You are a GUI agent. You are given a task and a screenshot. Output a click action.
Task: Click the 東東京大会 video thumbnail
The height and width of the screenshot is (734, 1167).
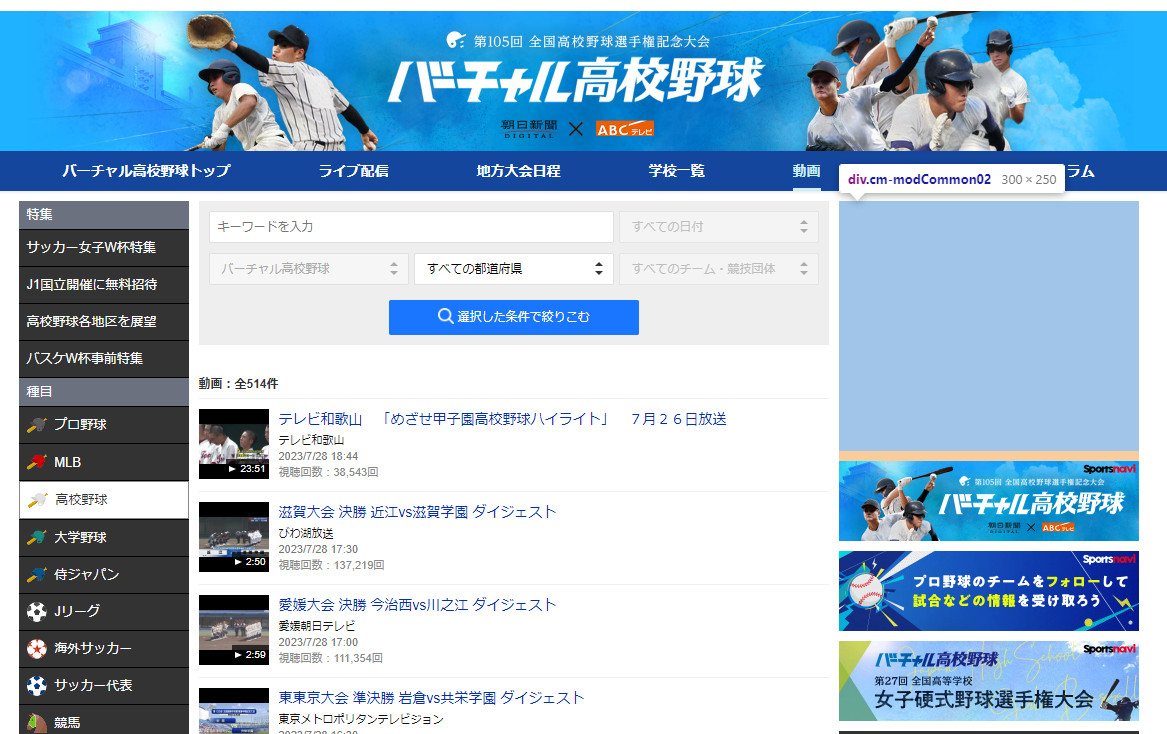coord(234,711)
